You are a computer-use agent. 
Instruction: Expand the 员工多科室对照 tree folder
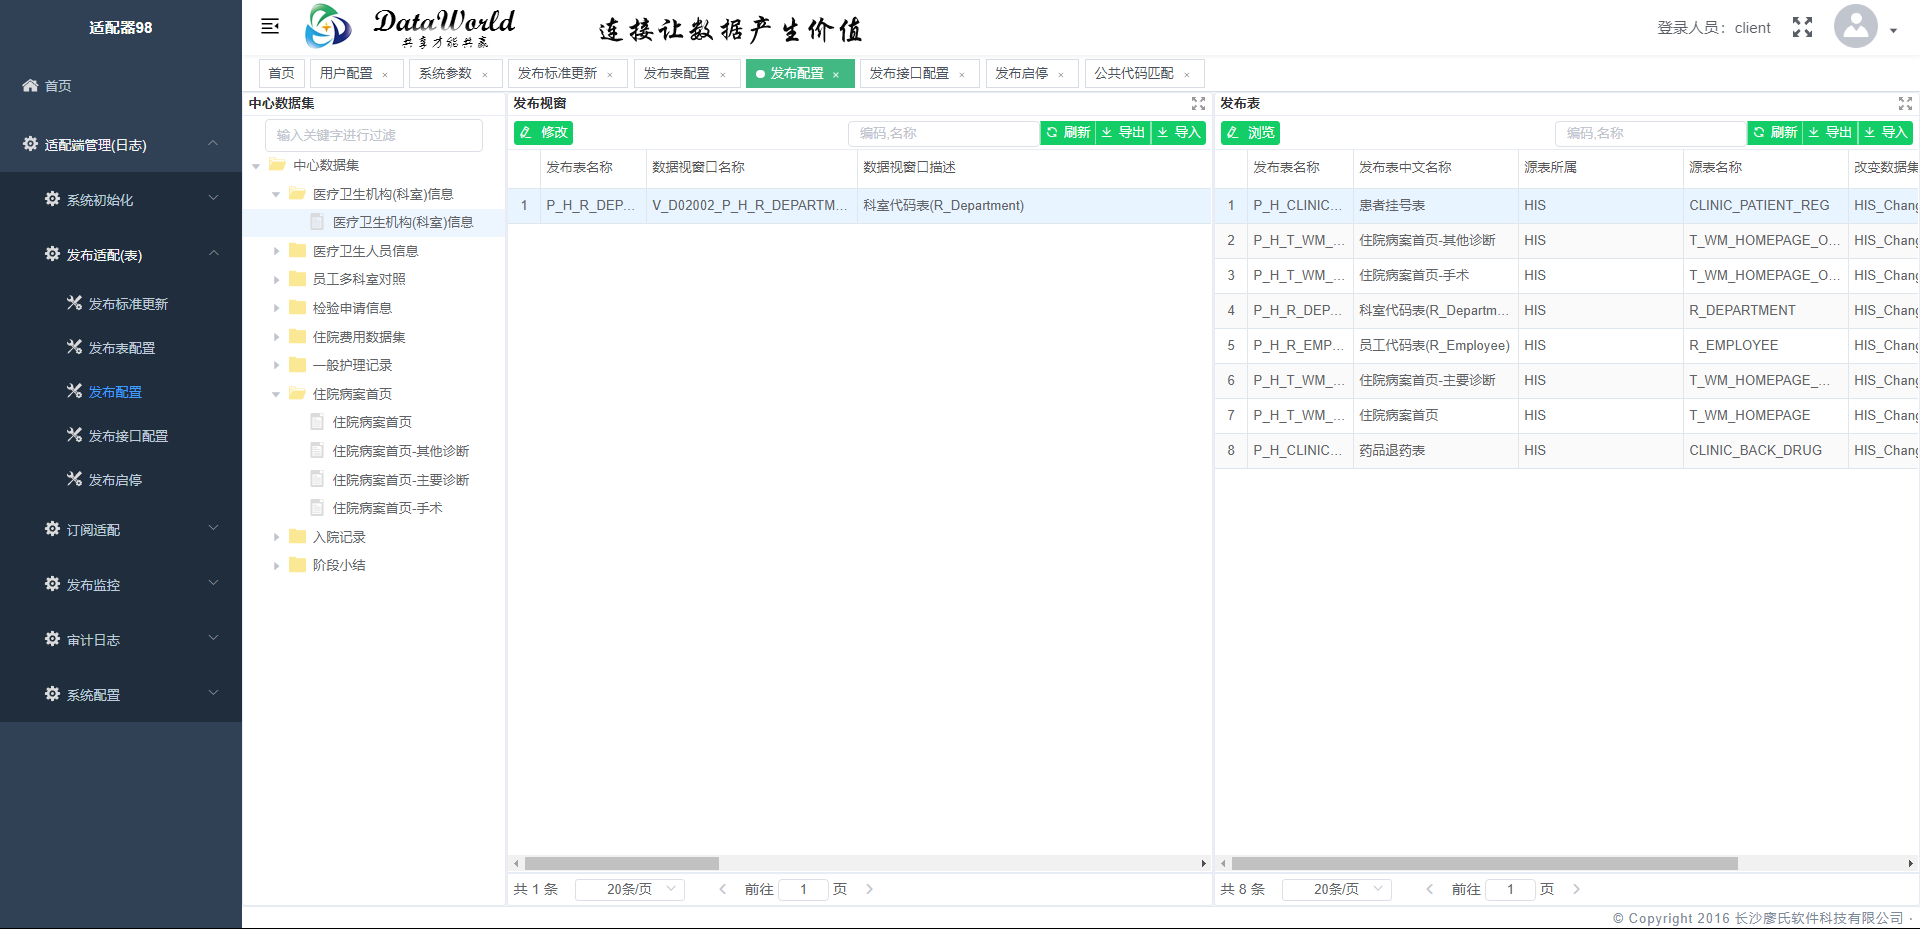pos(277,280)
